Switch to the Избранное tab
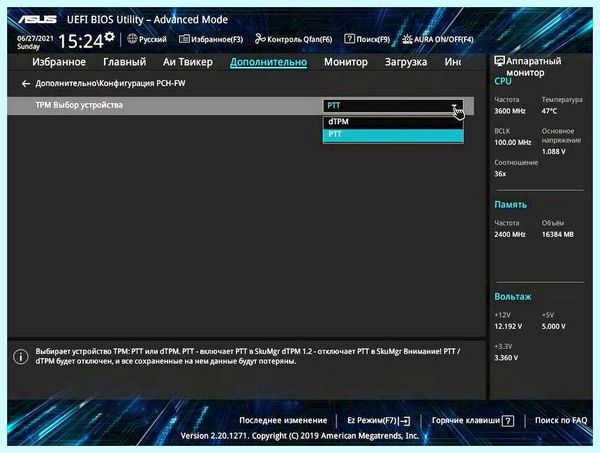This screenshot has width=600, height=453. click(x=59, y=62)
